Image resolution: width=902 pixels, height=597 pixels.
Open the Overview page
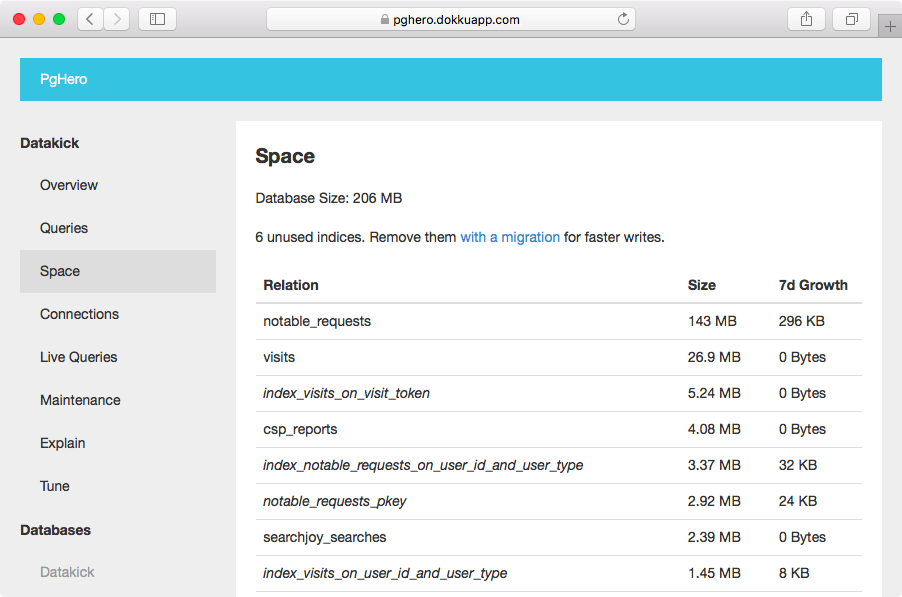point(69,185)
